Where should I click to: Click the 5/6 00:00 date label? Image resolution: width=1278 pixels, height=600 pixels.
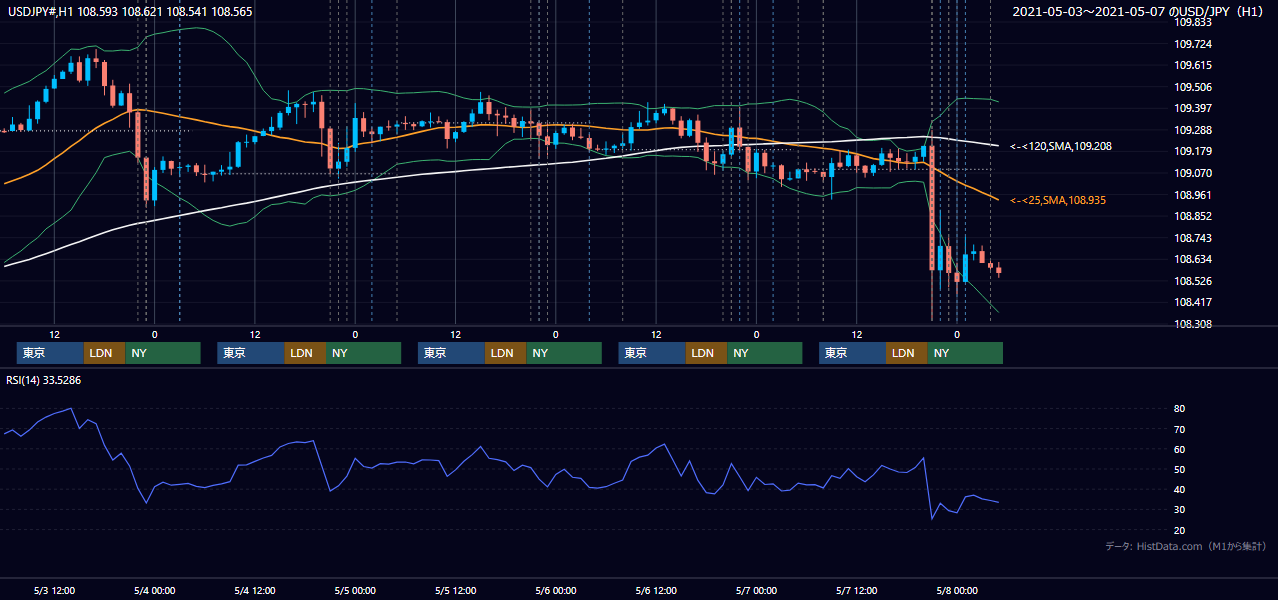[555, 590]
